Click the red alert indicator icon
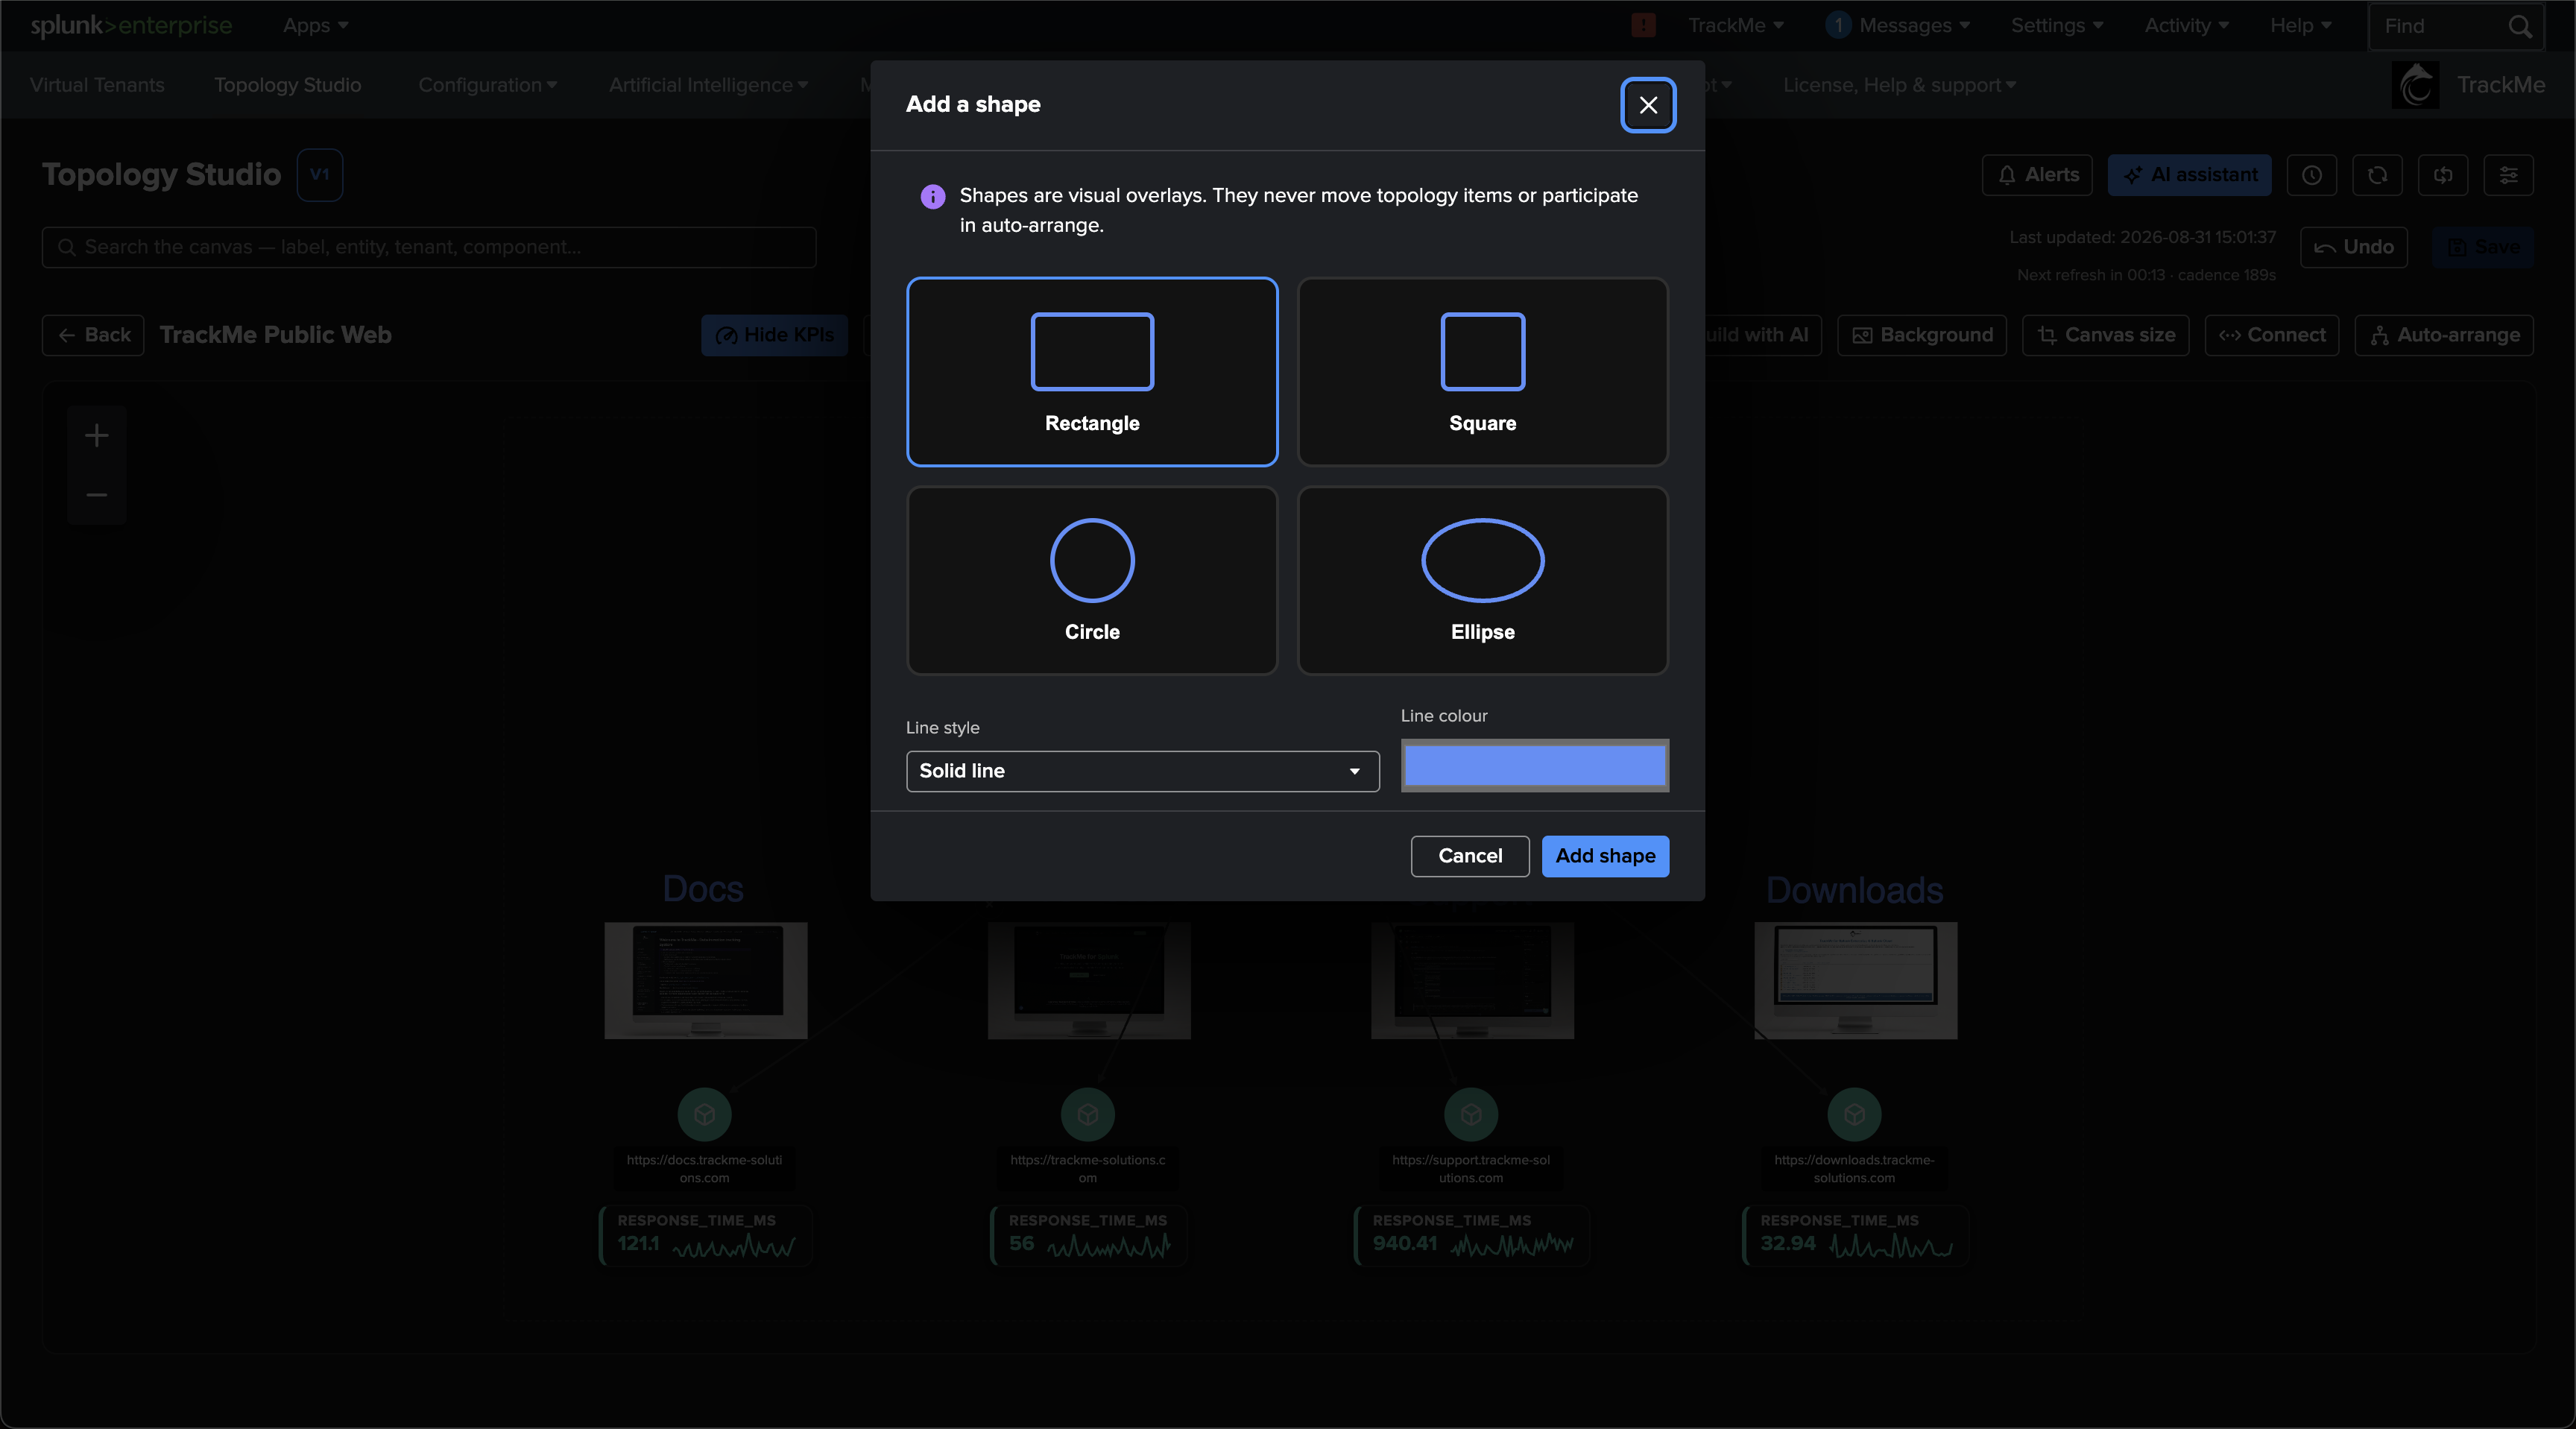 [1643, 26]
